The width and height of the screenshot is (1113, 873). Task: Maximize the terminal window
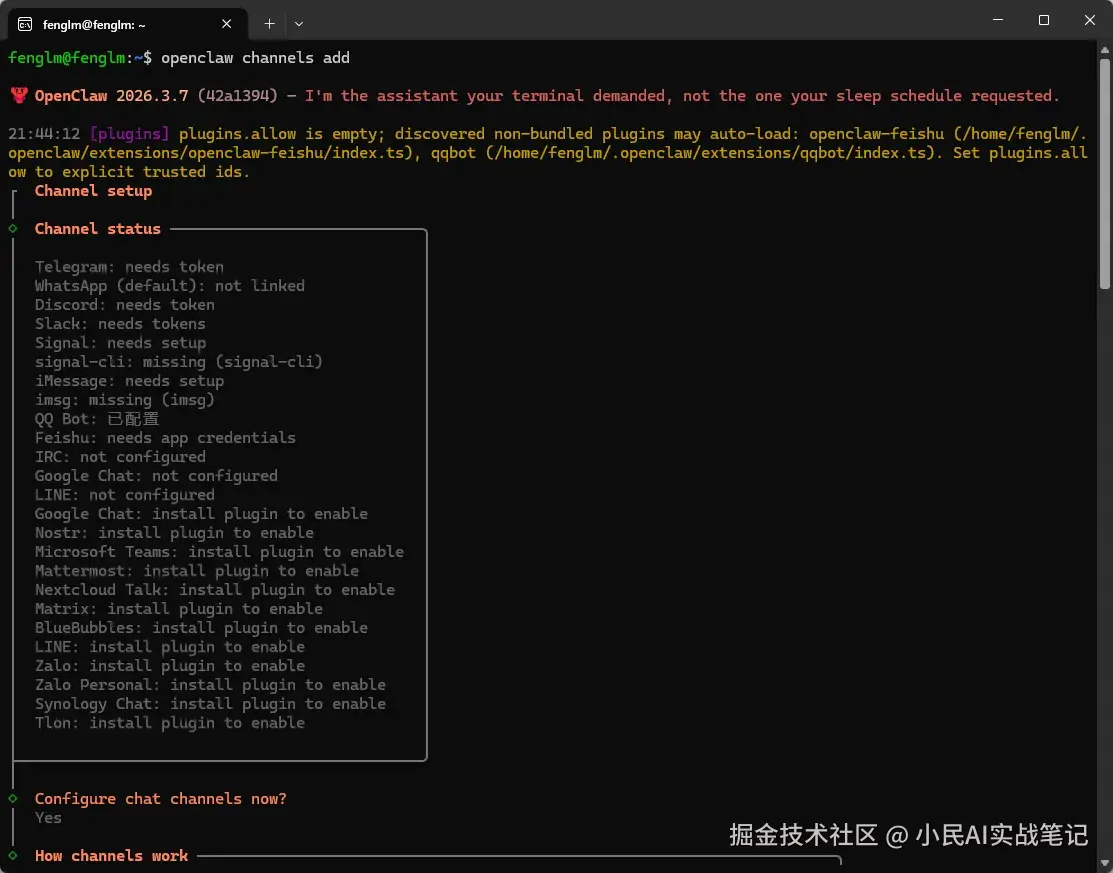(x=1043, y=20)
